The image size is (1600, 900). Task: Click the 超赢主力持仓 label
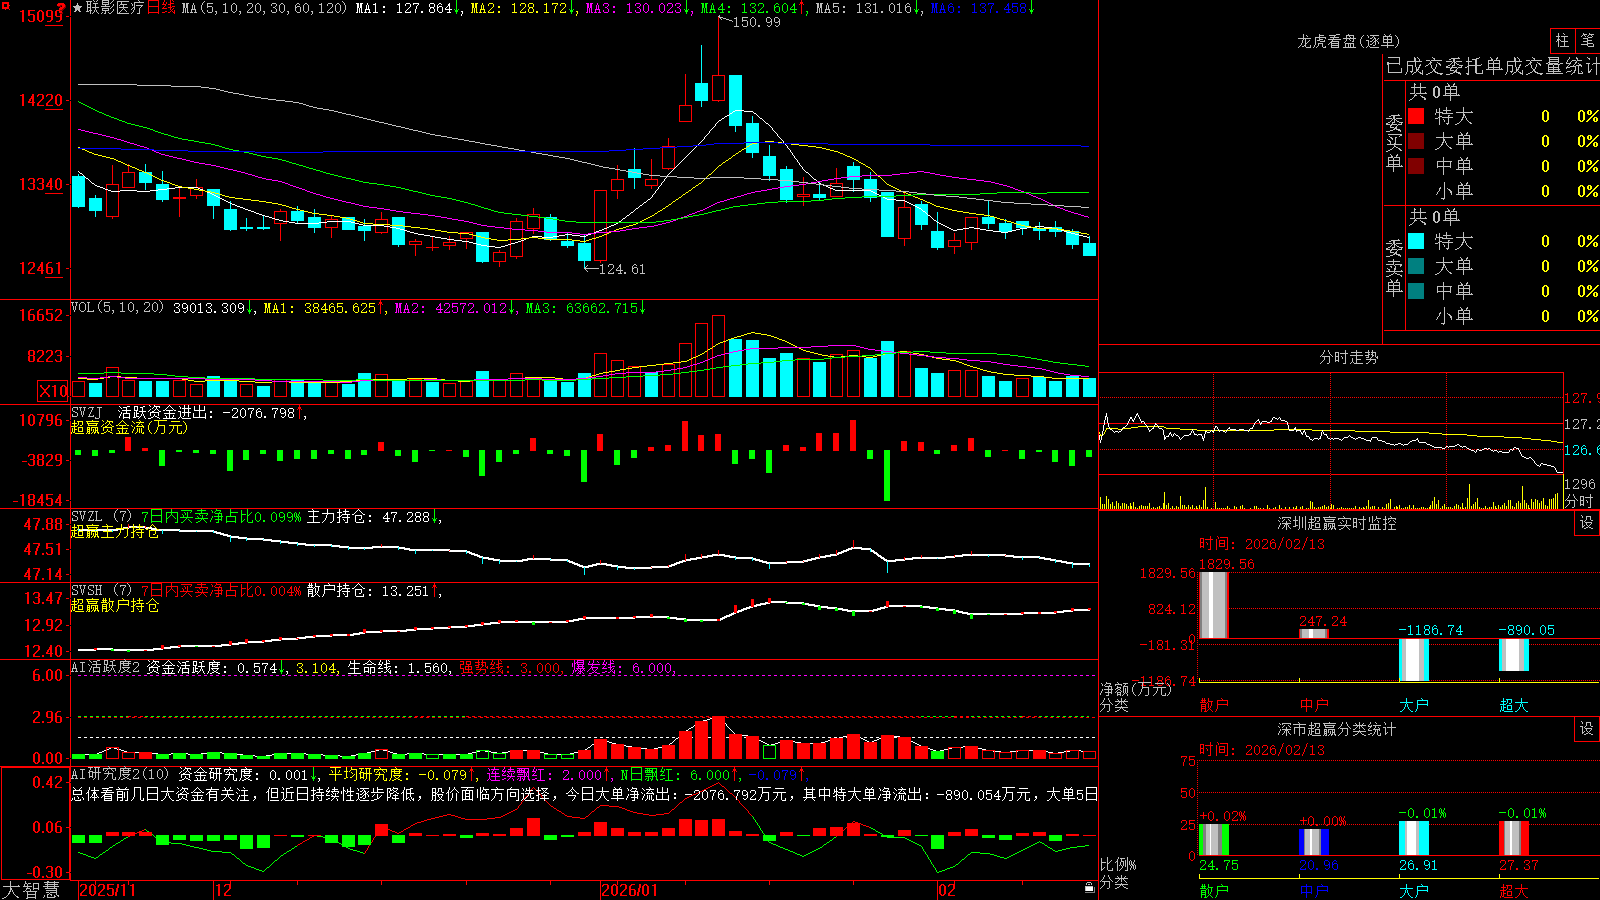[115, 531]
